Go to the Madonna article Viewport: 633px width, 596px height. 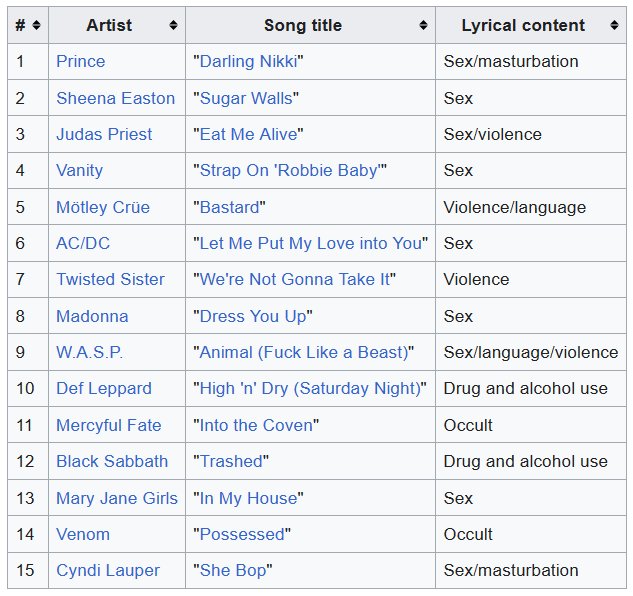(x=92, y=316)
